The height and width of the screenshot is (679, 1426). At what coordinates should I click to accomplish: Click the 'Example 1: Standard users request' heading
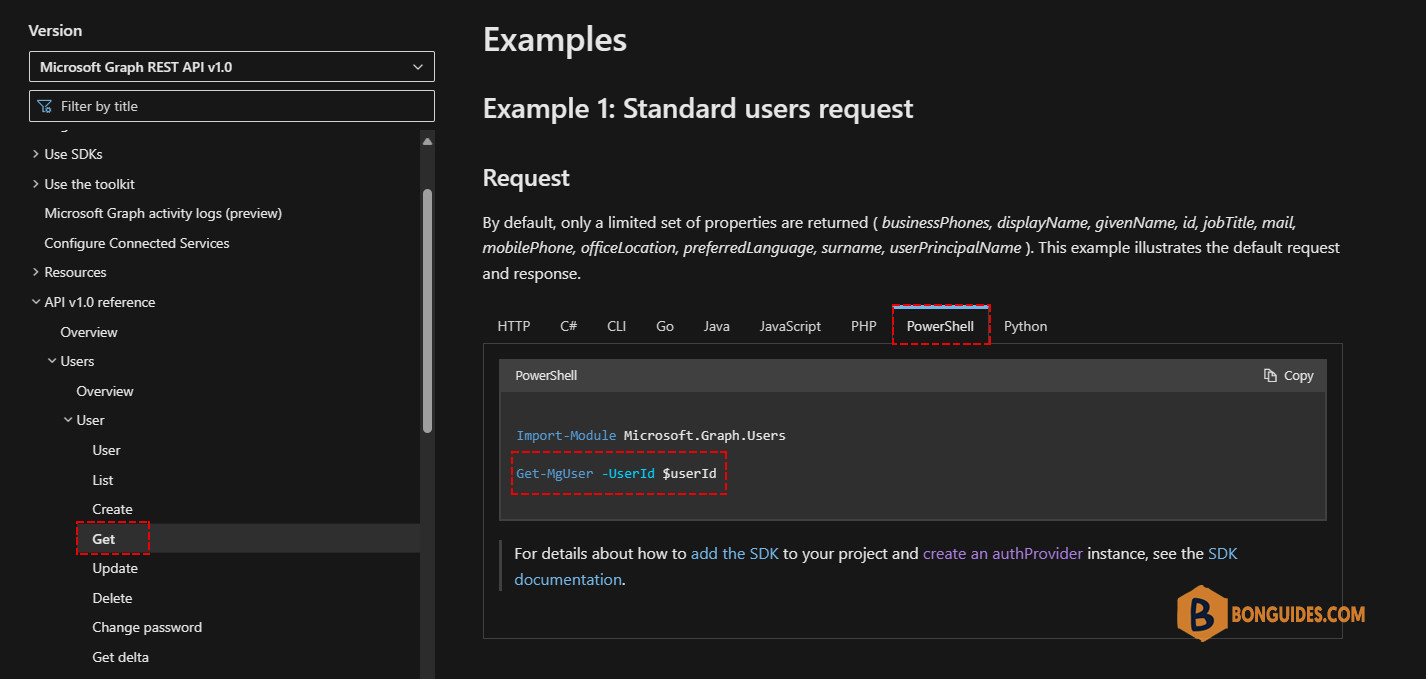coord(698,108)
